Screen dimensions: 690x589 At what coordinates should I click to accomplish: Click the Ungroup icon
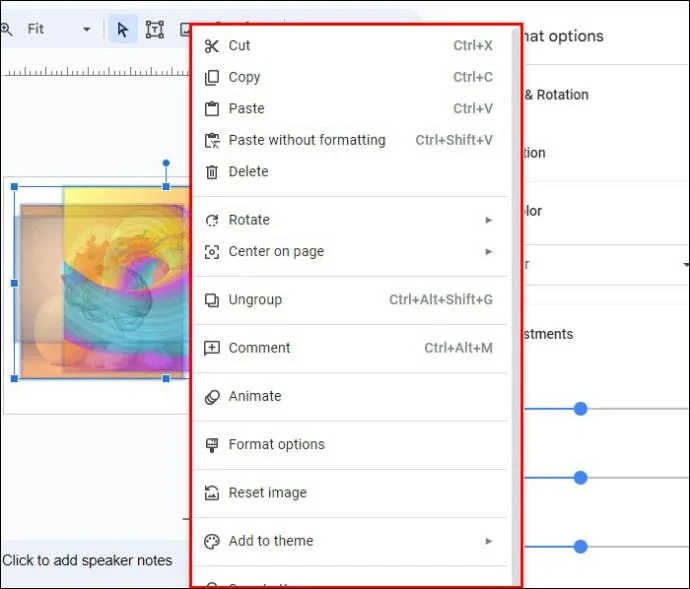212,300
